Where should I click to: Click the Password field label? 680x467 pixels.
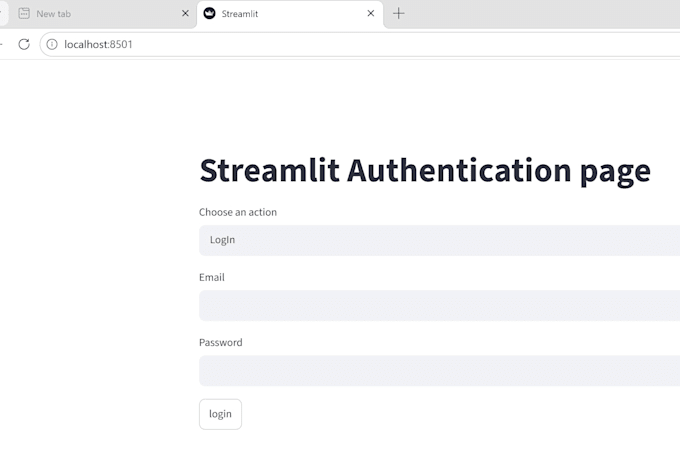[221, 342]
